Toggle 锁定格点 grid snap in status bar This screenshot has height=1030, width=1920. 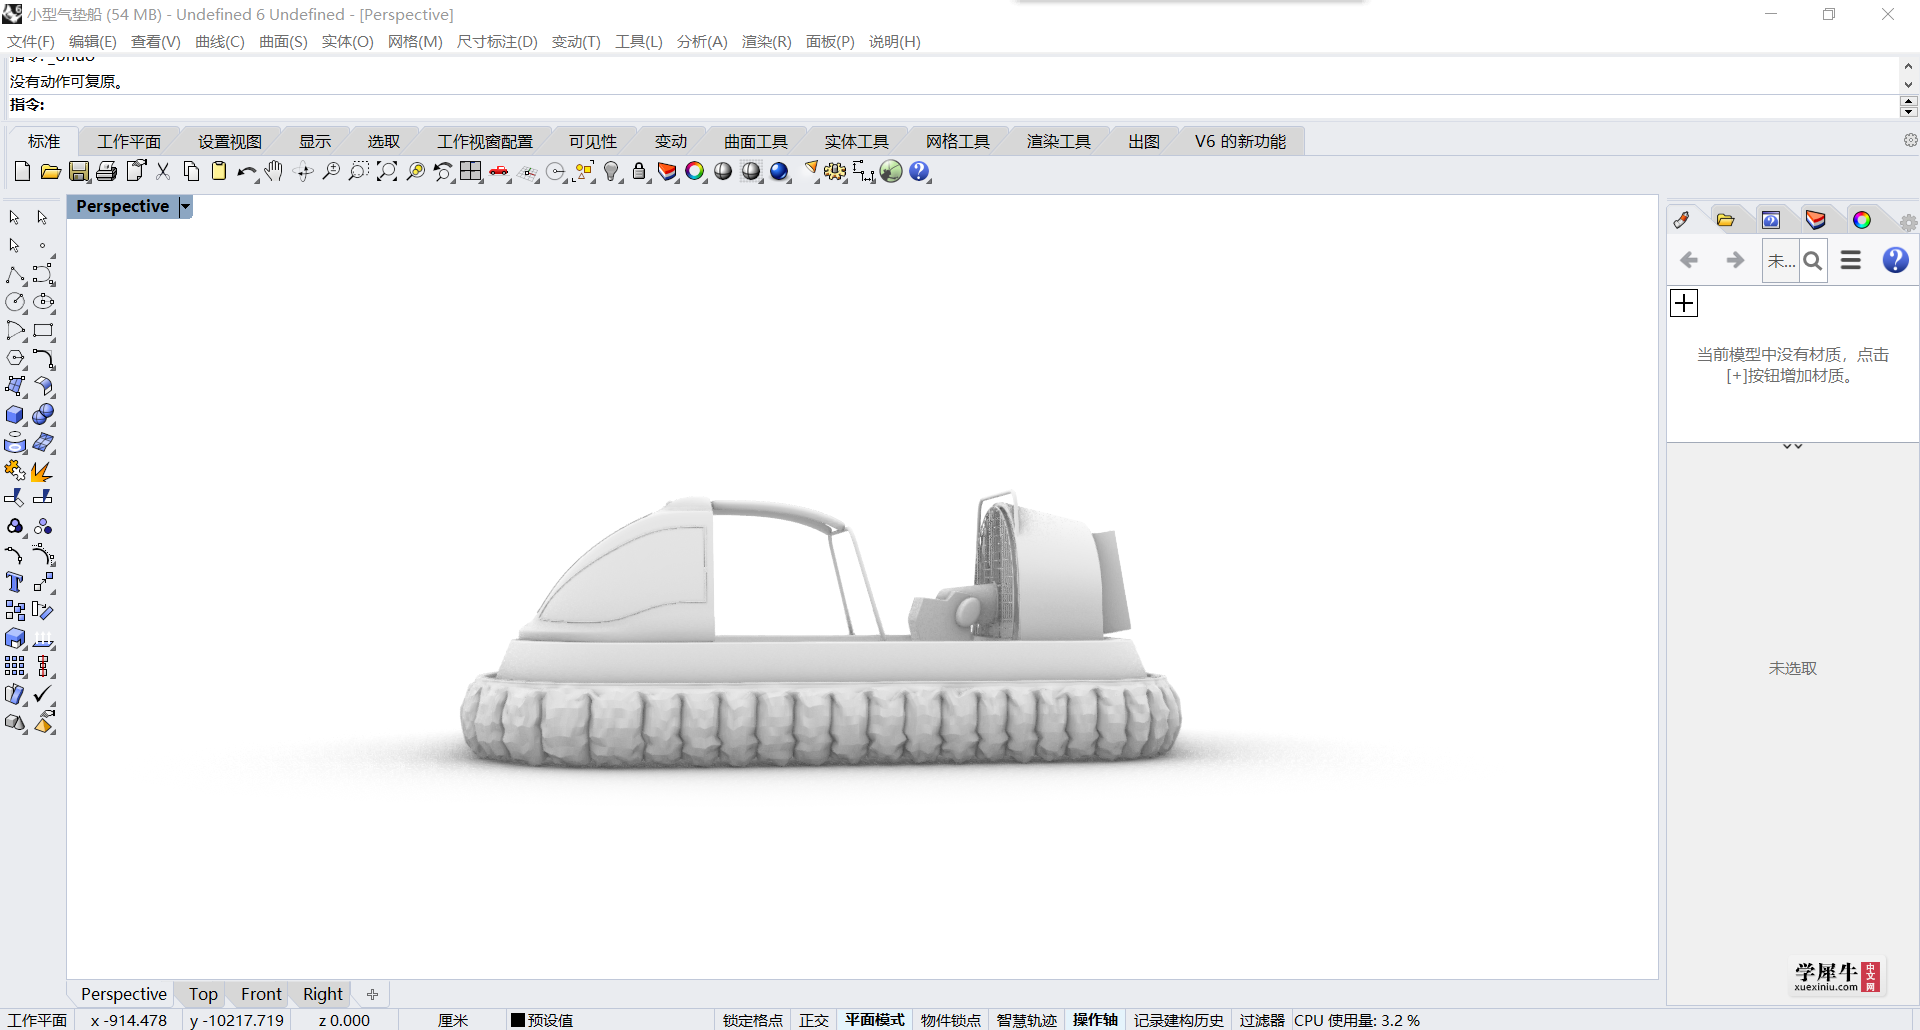[x=753, y=1020]
